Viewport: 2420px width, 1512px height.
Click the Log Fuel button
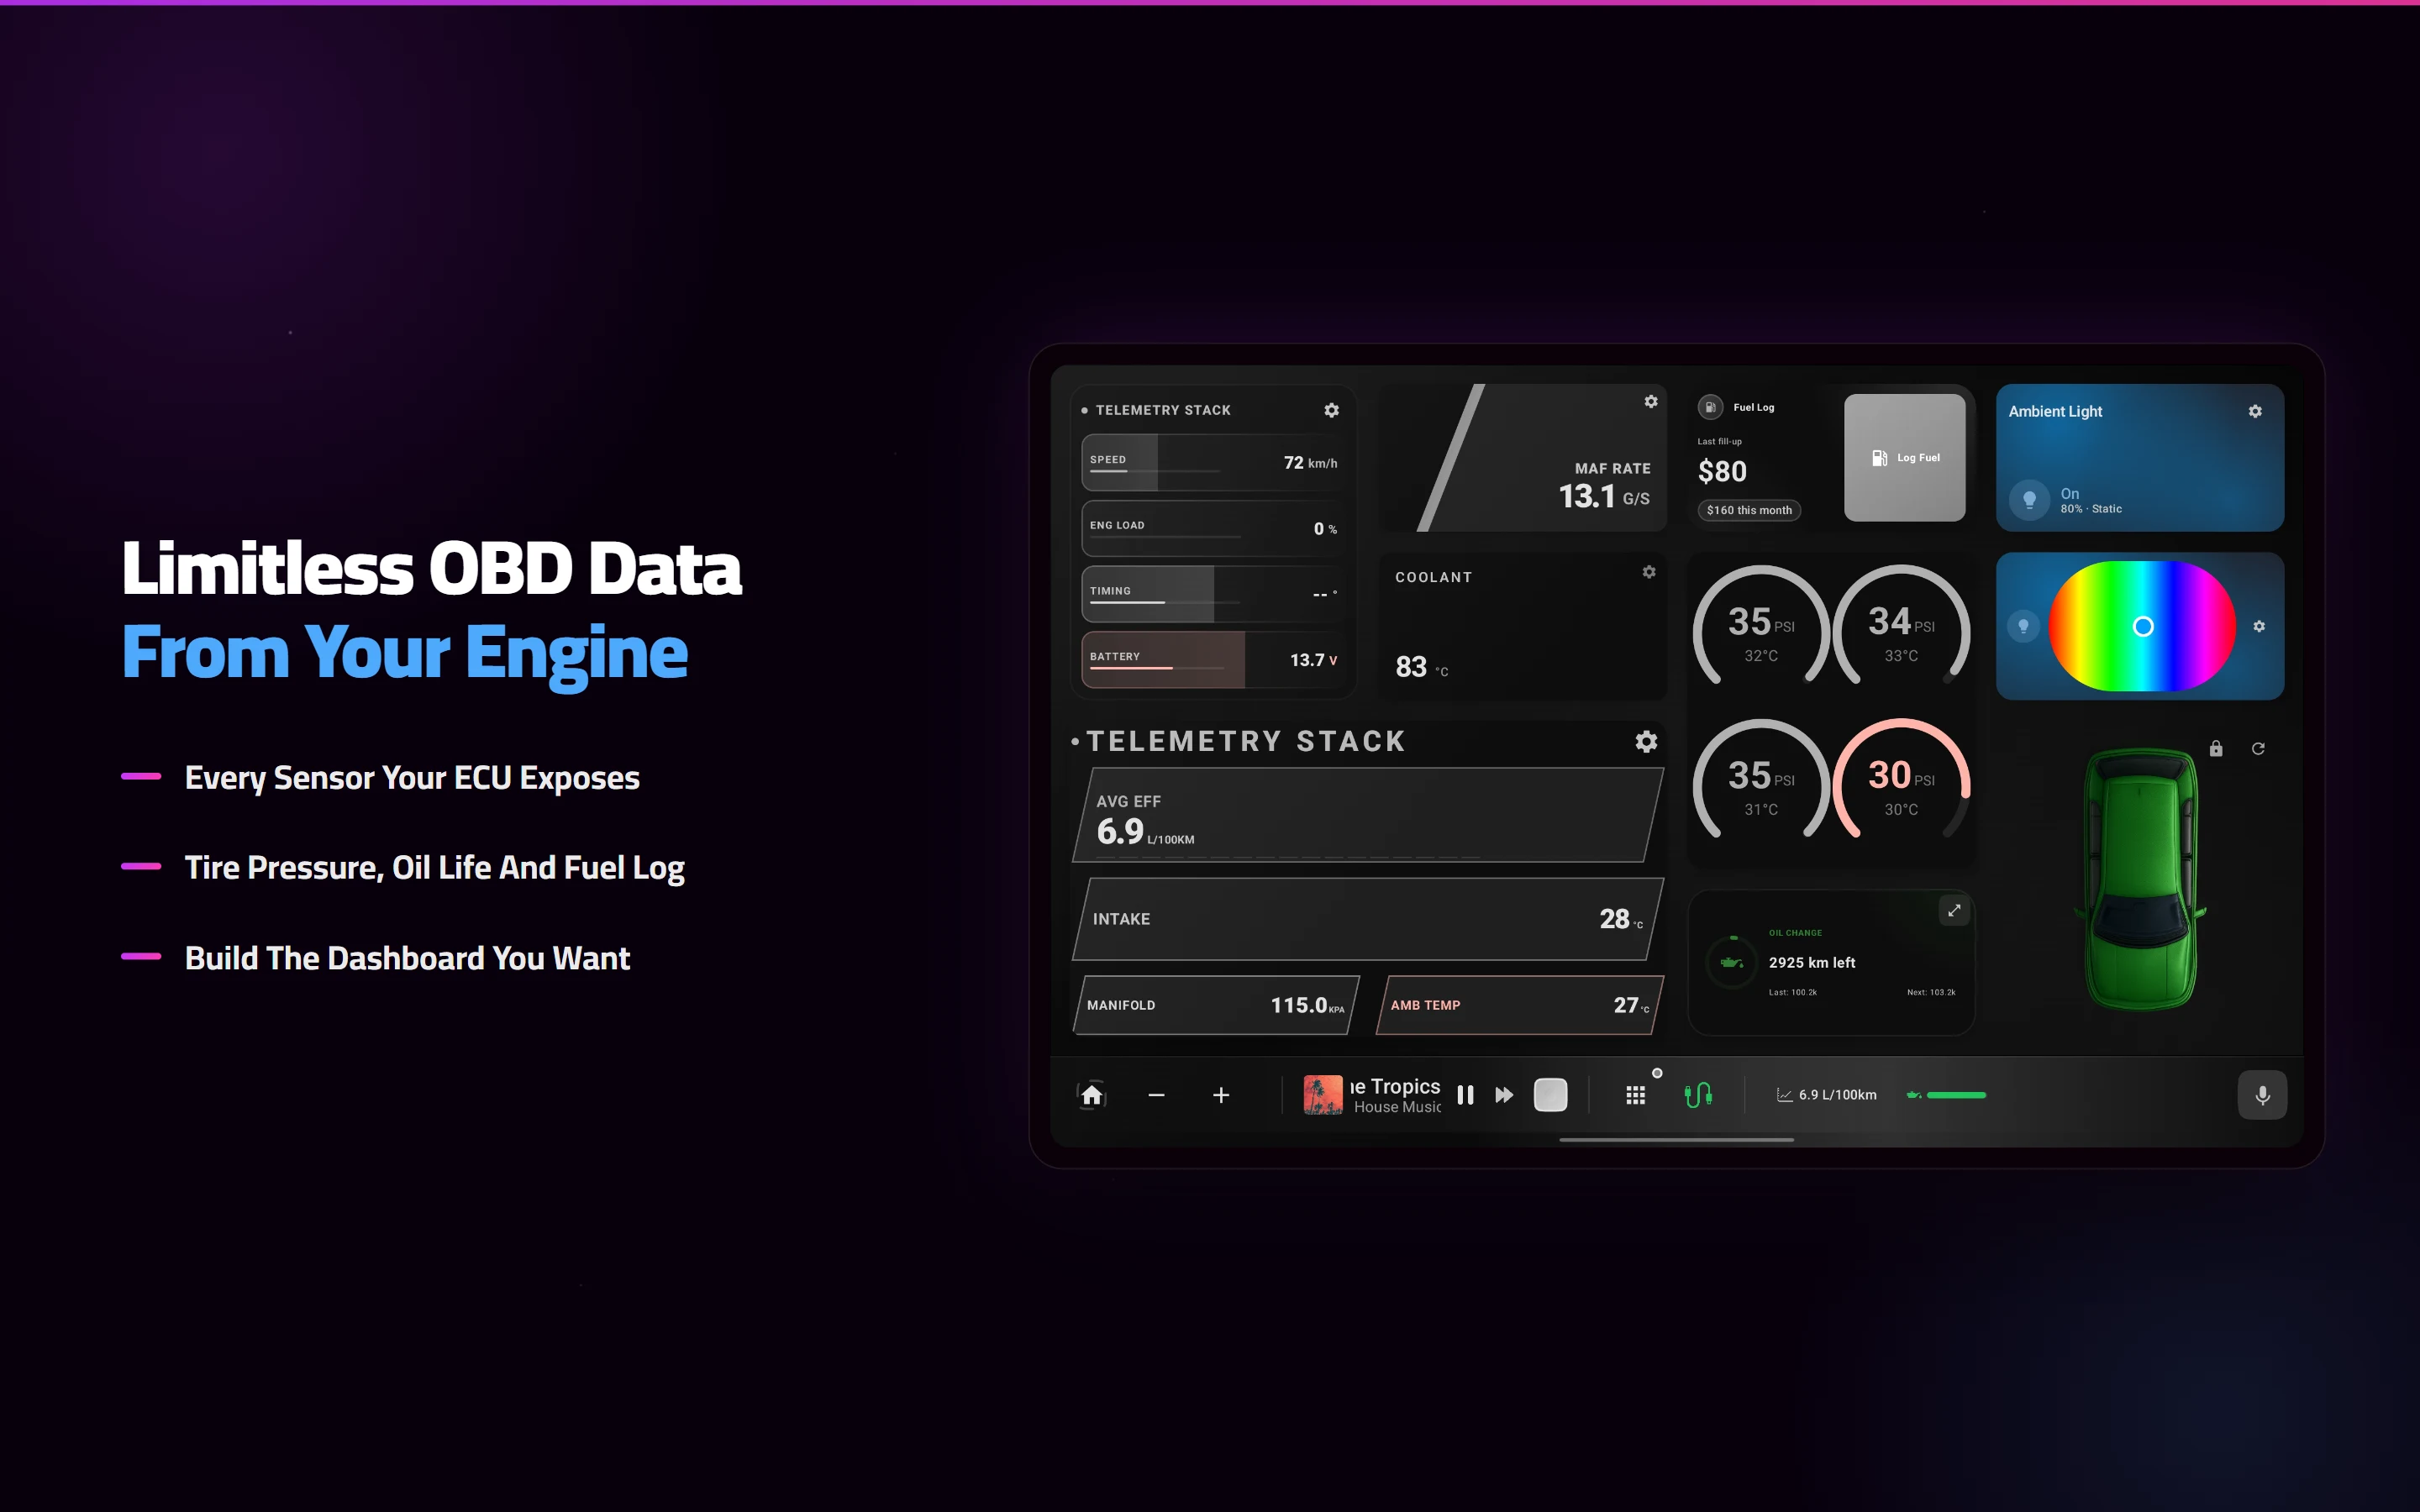tap(1905, 457)
